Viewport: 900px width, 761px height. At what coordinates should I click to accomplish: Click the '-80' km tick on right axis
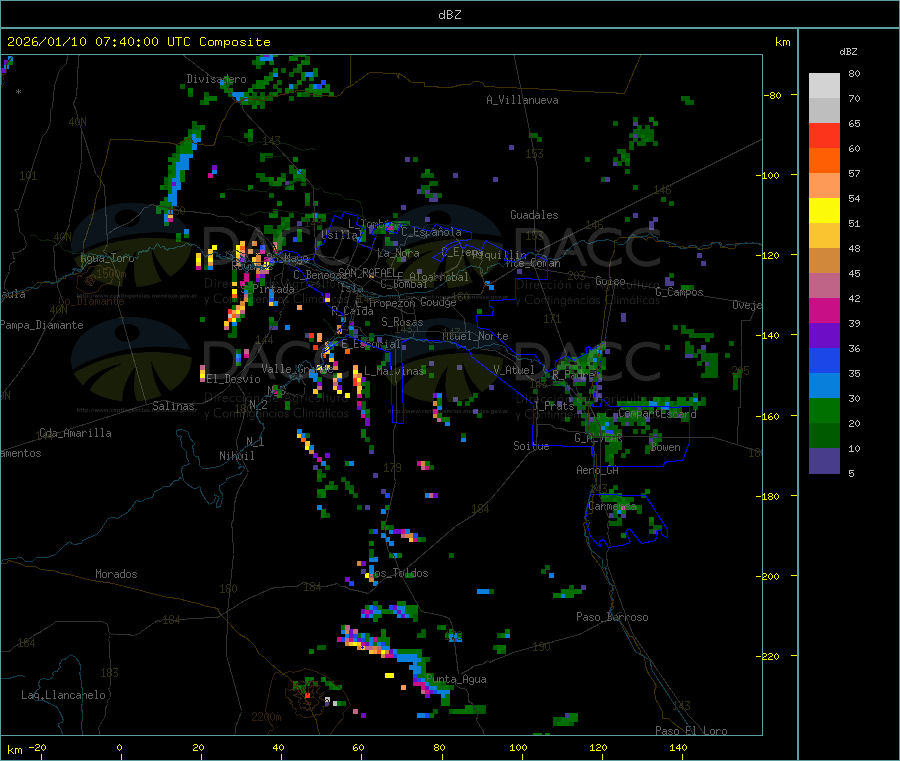pos(772,95)
